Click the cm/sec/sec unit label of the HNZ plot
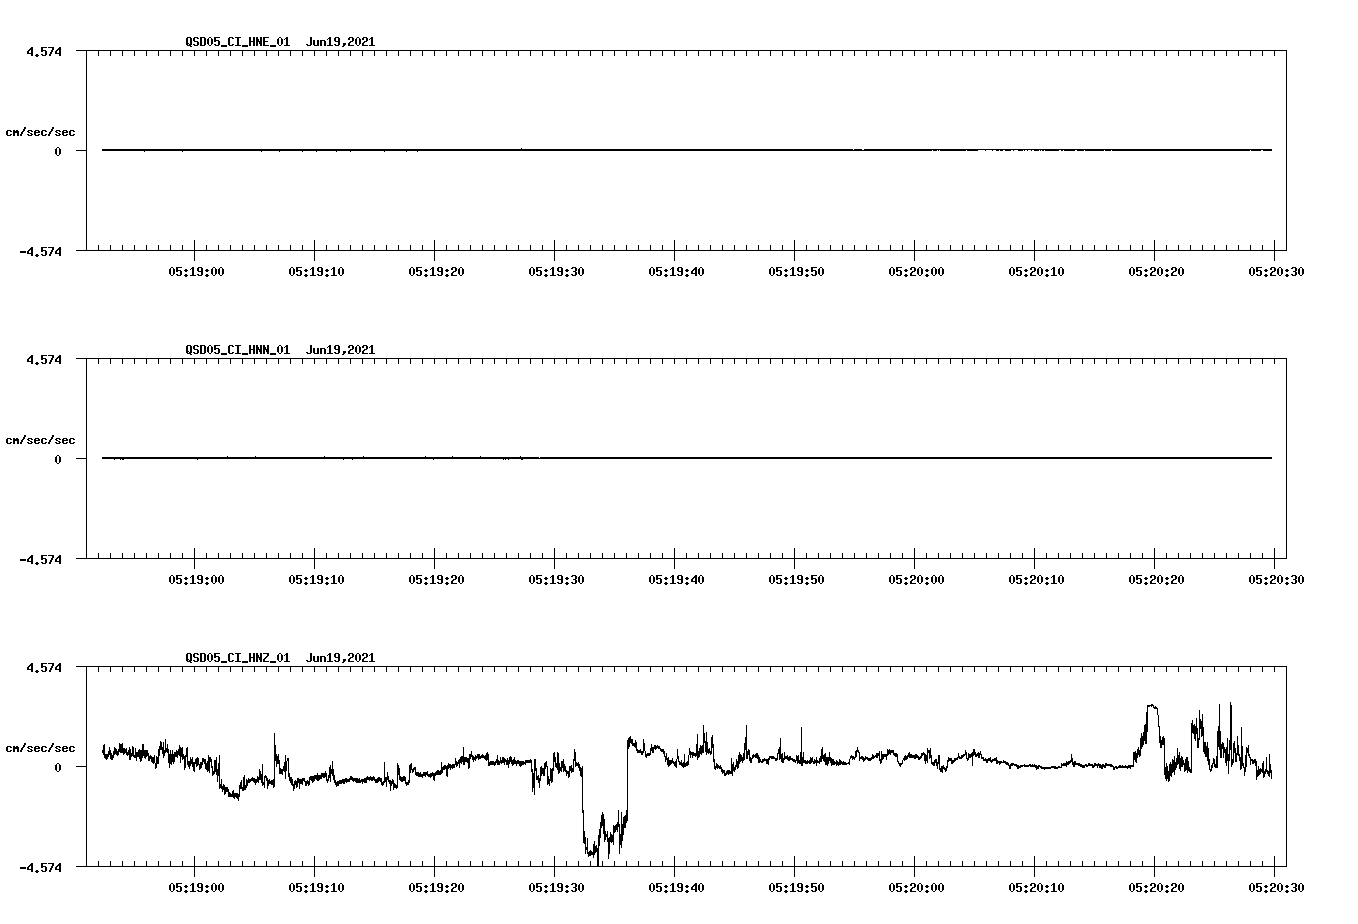 pyautogui.click(x=40, y=748)
